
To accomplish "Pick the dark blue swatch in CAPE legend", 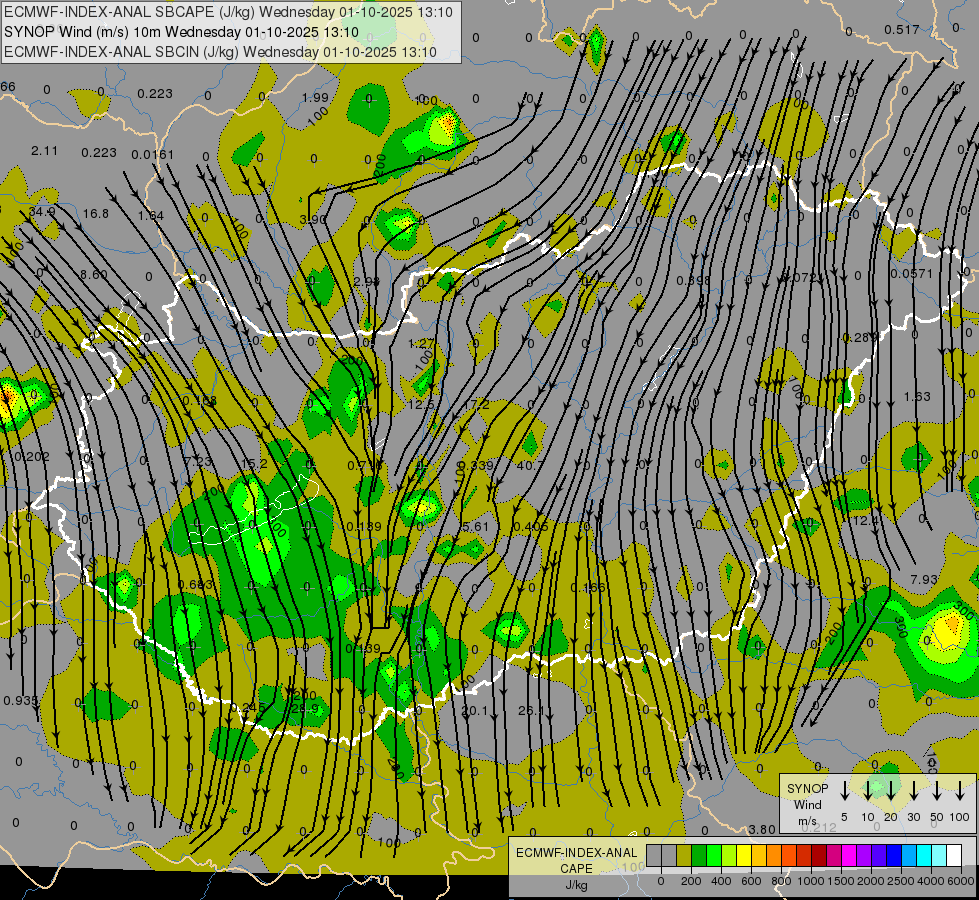I will pyautogui.click(x=894, y=856).
